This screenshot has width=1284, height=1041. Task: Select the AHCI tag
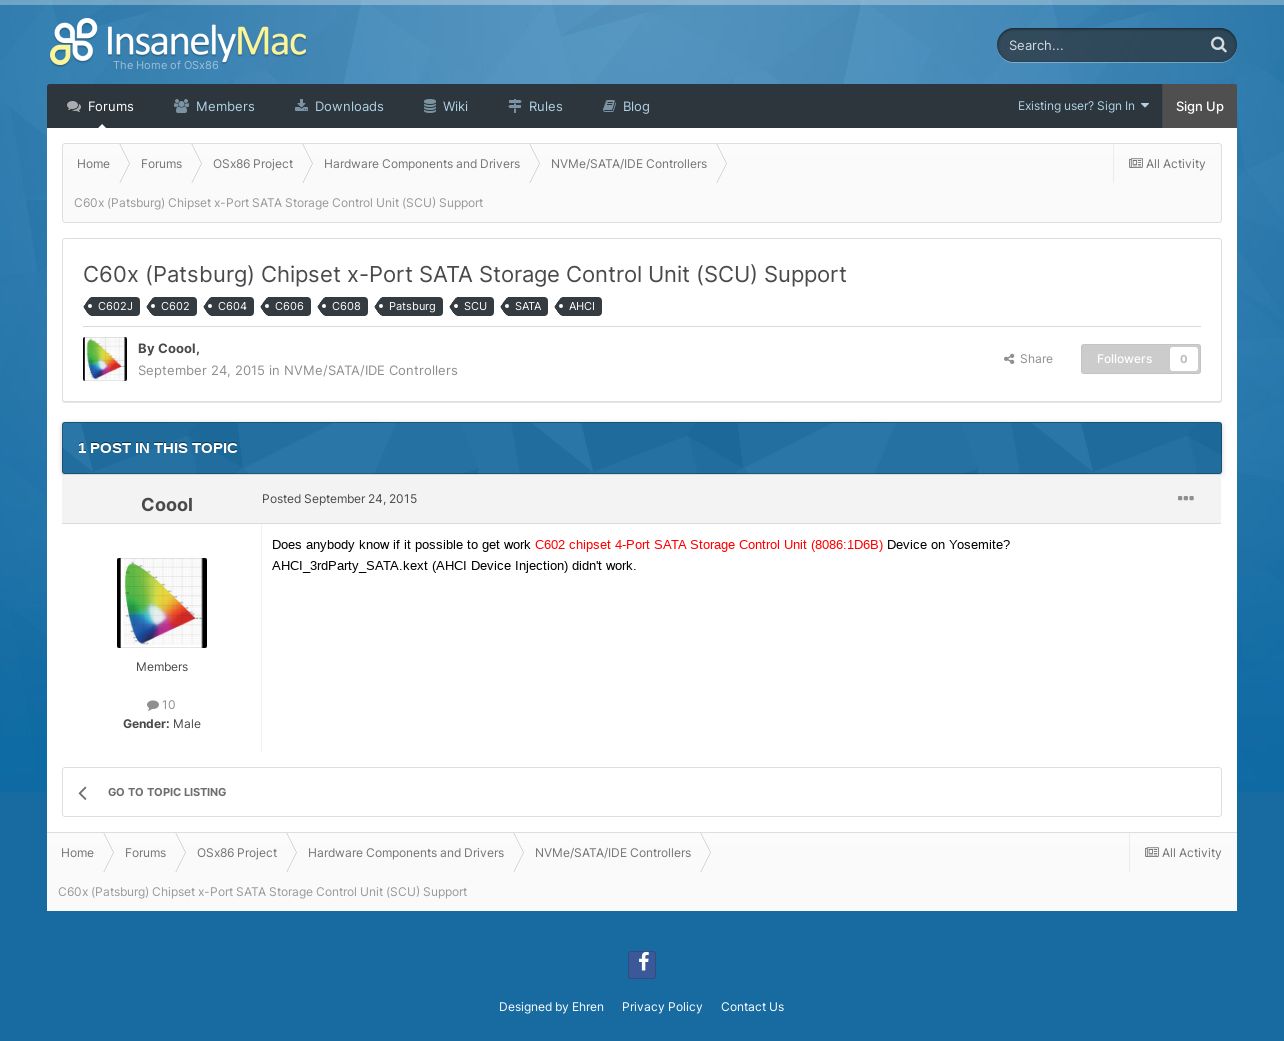[x=578, y=306]
